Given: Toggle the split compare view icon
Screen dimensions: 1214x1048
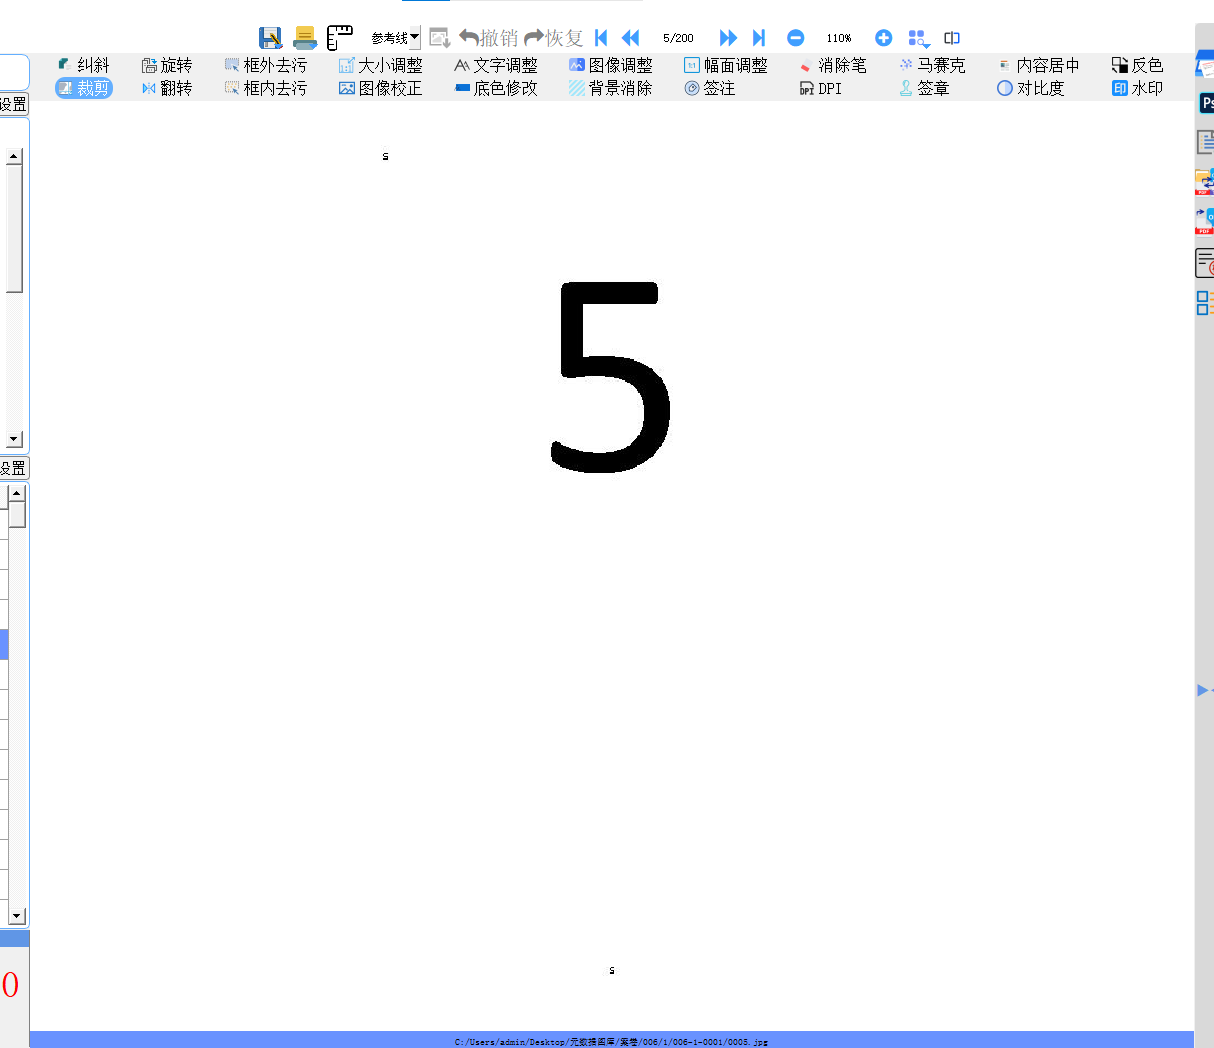Looking at the screenshot, I should point(952,38).
